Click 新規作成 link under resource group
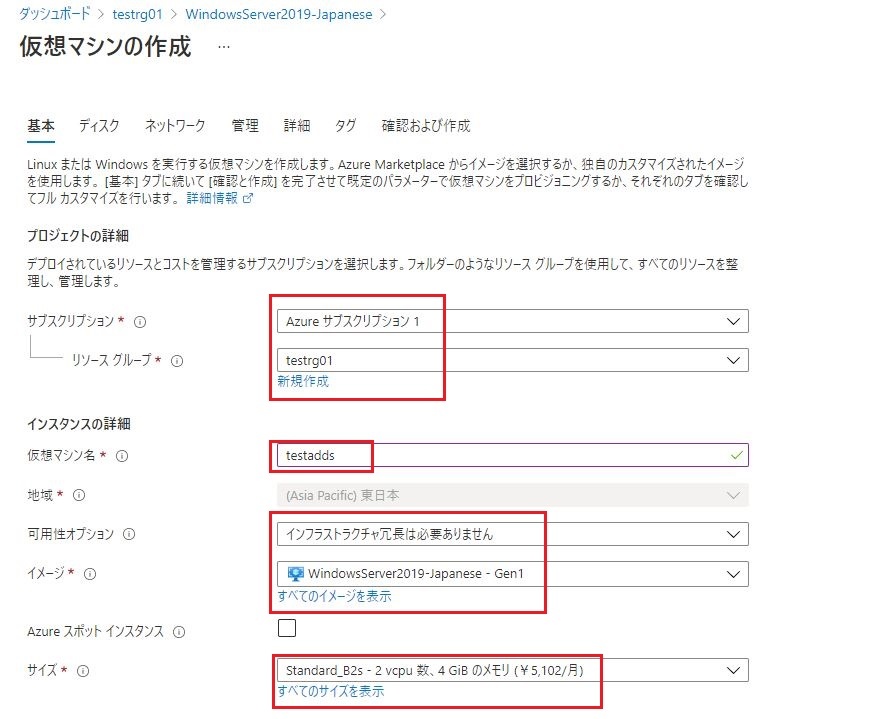Screen dimensions: 874x719 (303, 381)
